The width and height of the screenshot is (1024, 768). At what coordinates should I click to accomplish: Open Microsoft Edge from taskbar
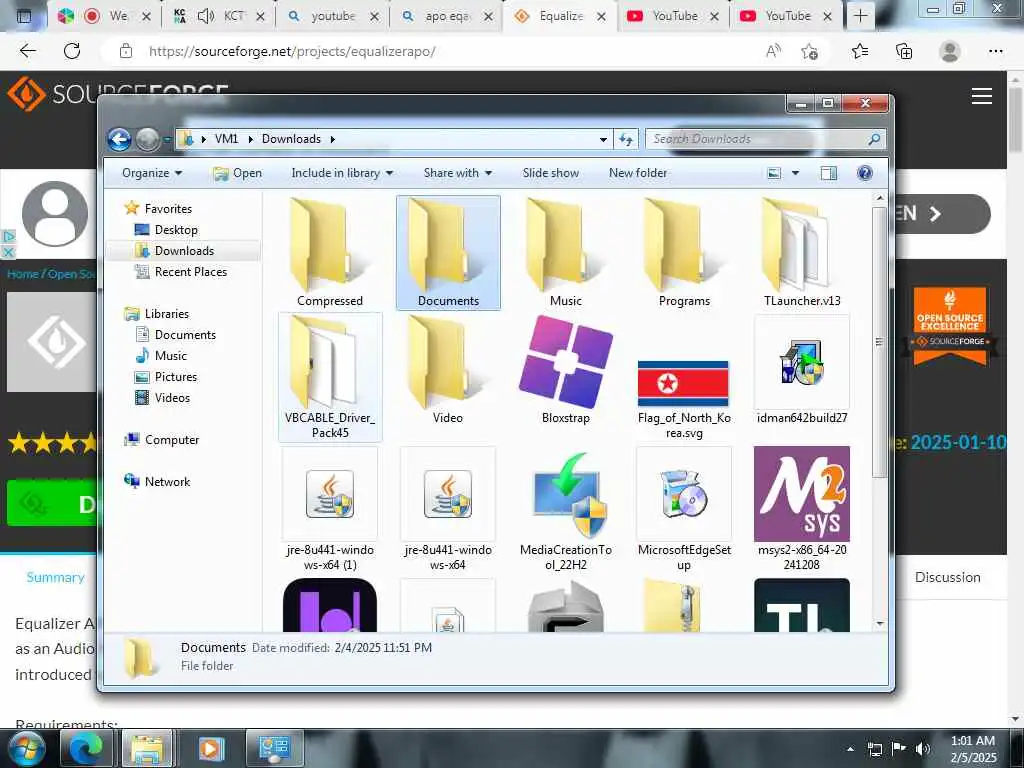86,748
